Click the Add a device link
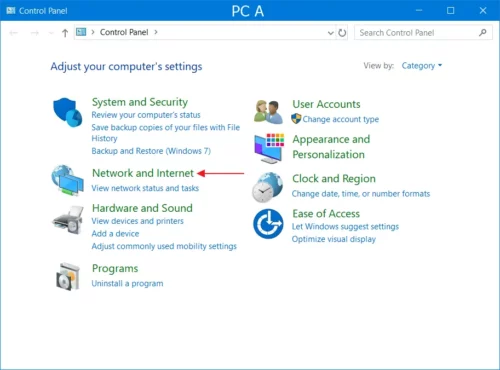 115,234
